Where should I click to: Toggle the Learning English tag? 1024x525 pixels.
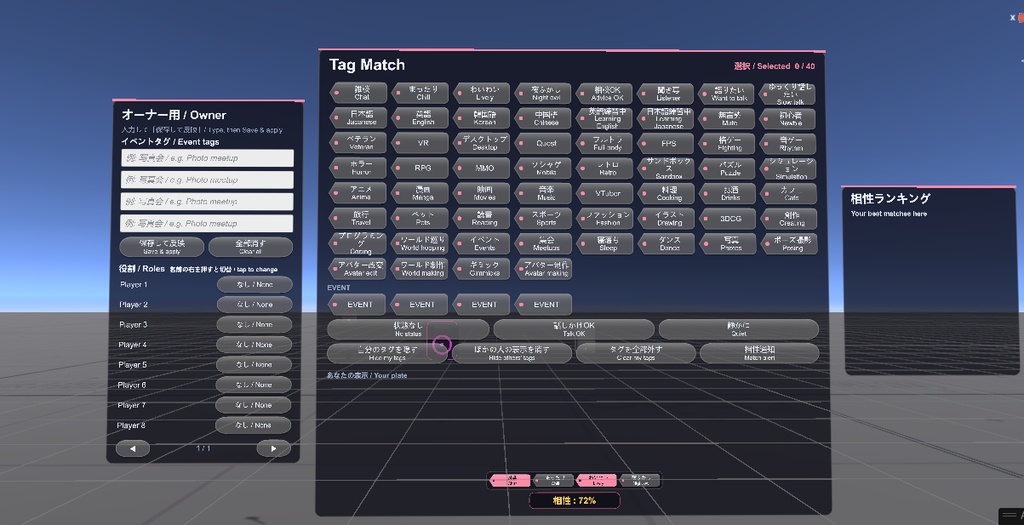coord(604,118)
